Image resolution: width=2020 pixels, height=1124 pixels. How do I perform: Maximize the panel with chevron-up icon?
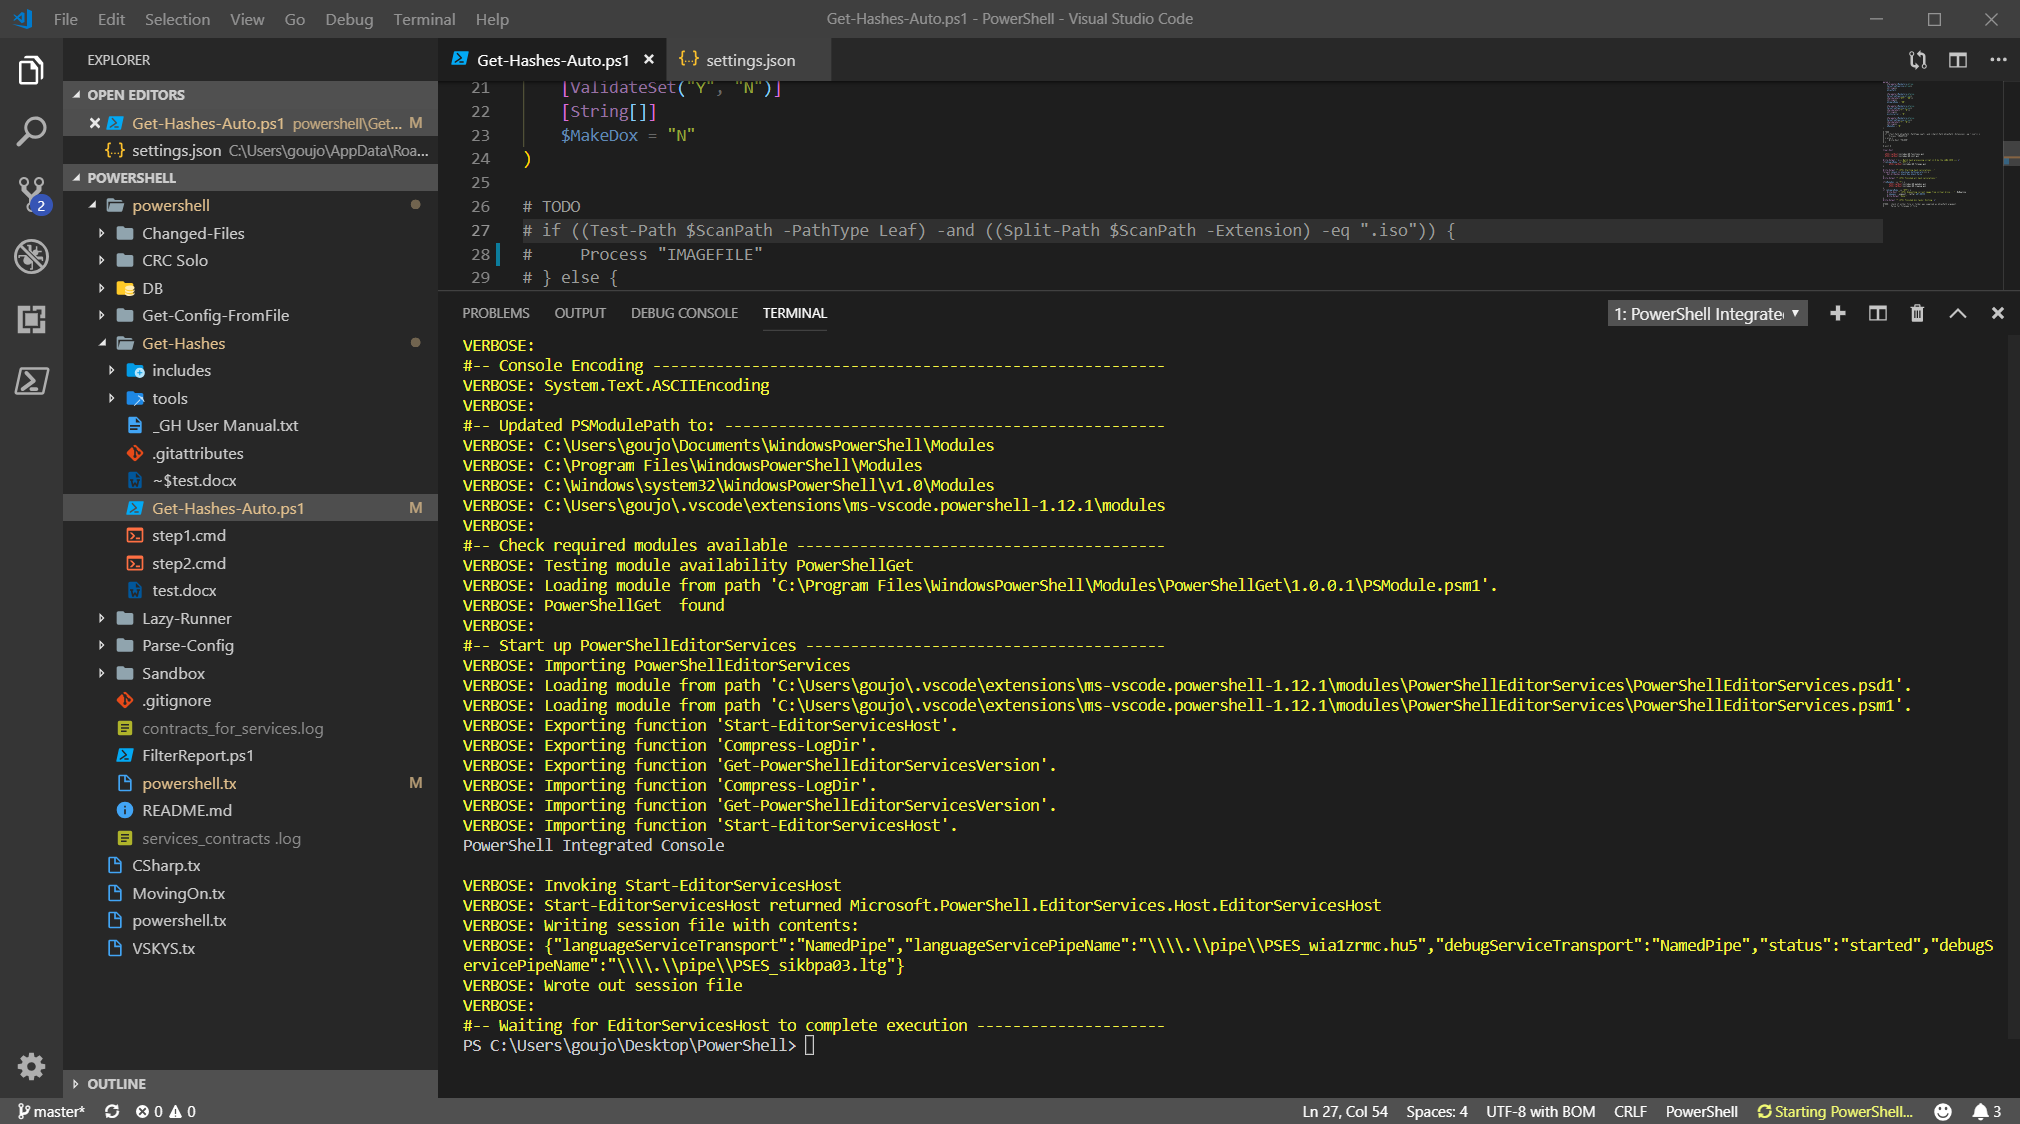pyautogui.click(x=1957, y=314)
